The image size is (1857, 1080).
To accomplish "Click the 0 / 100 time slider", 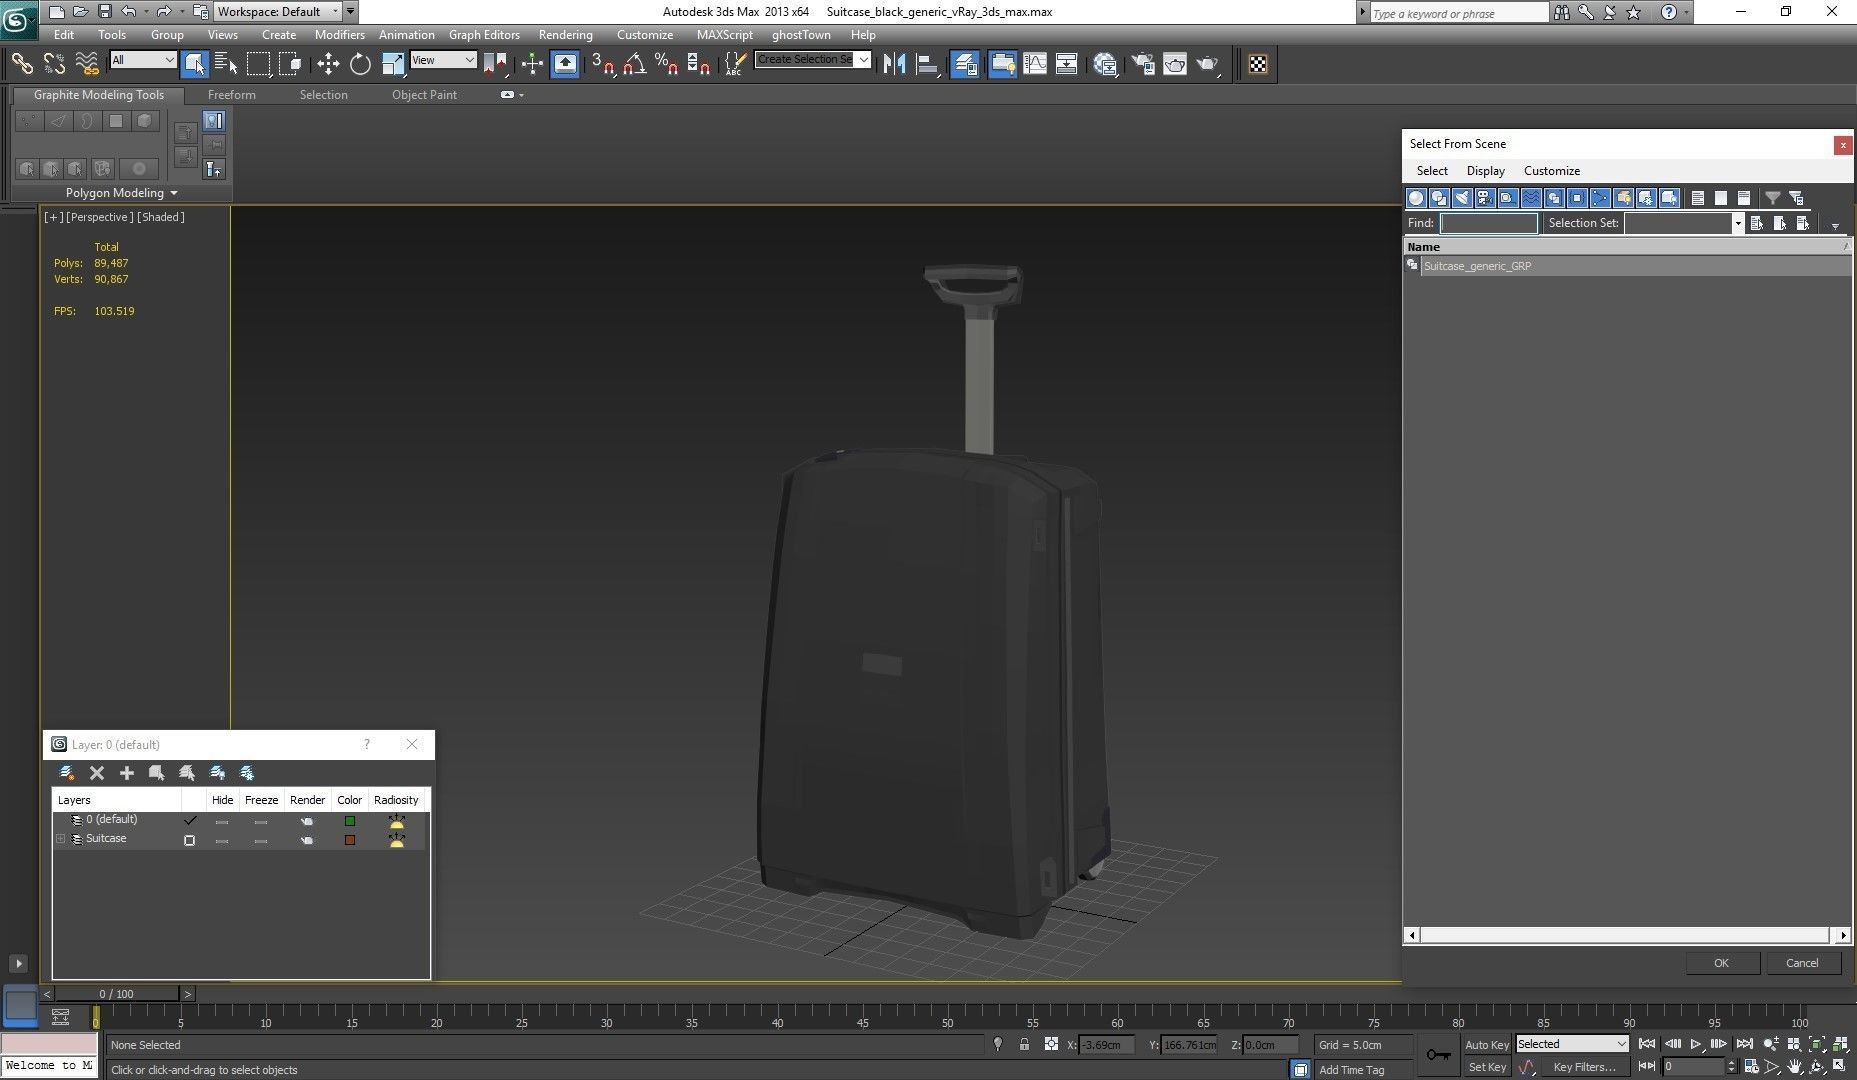I will [x=116, y=994].
